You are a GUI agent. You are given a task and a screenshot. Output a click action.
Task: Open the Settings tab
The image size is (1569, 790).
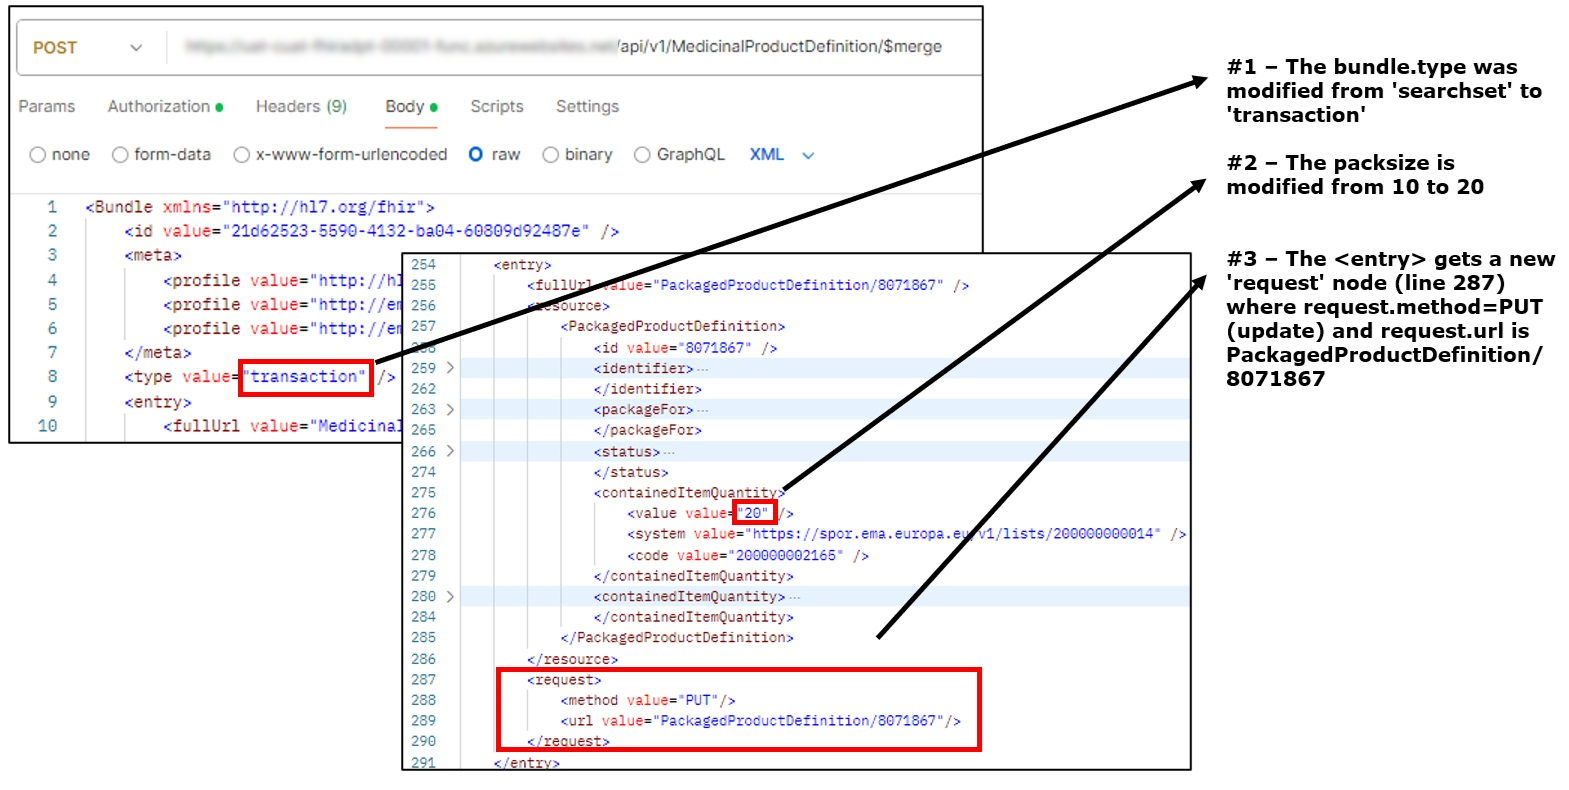tap(587, 106)
